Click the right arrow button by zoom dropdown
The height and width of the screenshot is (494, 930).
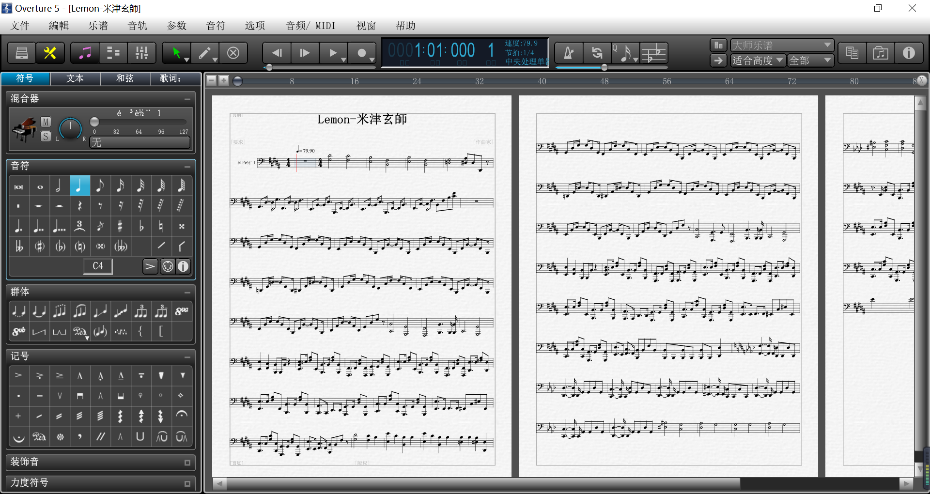pyautogui.click(x=718, y=60)
